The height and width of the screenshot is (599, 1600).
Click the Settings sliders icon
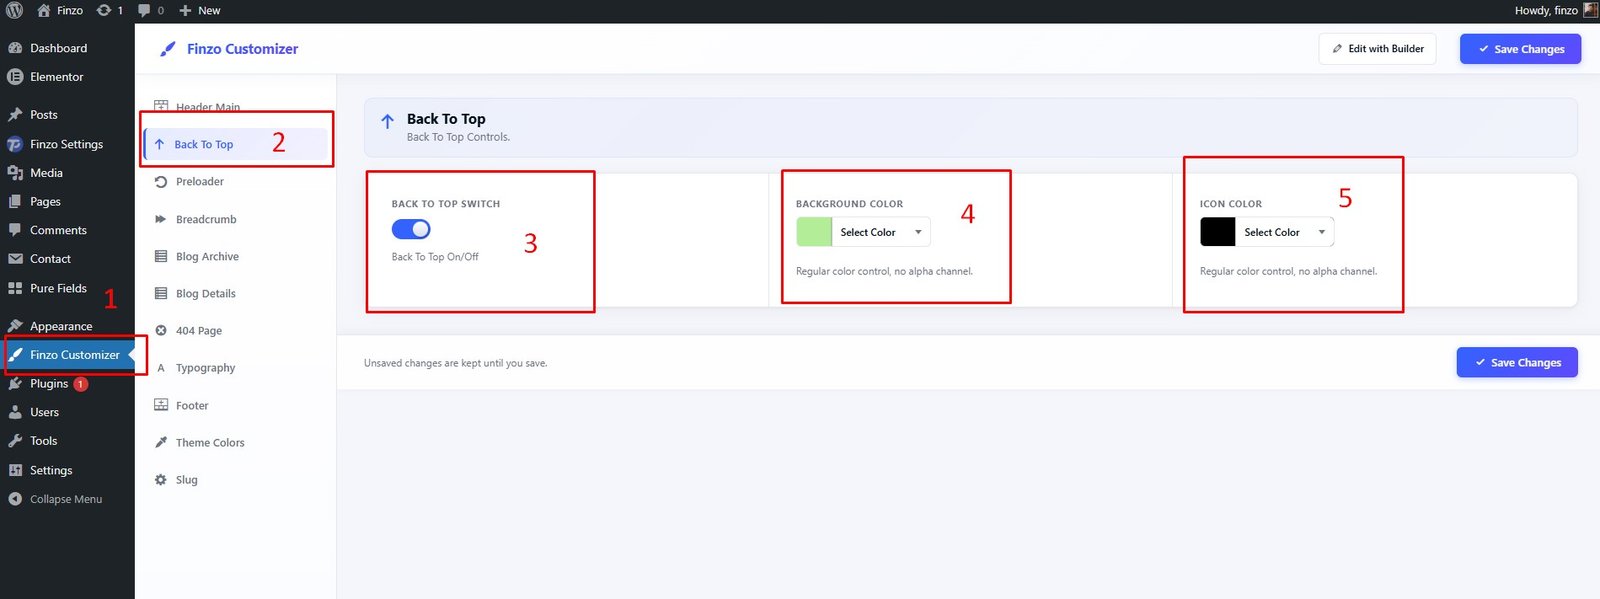pos(15,470)
